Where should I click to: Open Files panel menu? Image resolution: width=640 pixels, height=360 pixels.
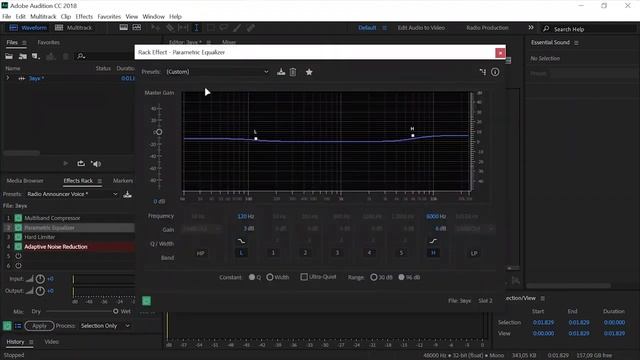(24, 42)
